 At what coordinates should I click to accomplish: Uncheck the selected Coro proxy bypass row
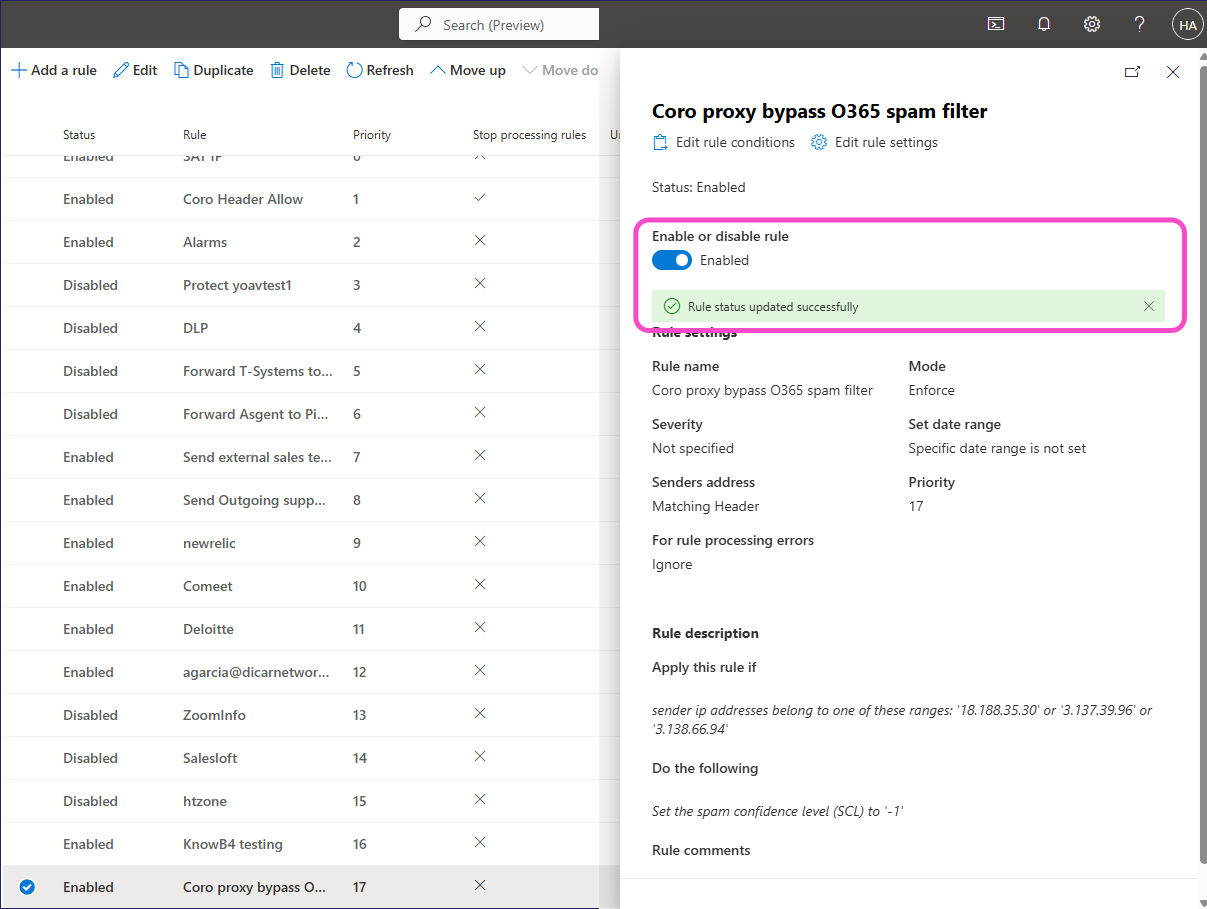[x=27, y=887]
